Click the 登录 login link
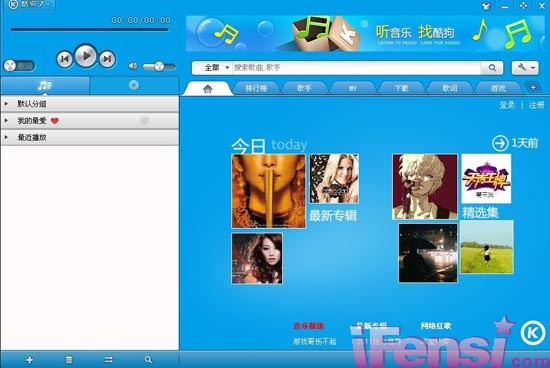Viewport: 550px width, 368px height. click(x=507, y=105)
